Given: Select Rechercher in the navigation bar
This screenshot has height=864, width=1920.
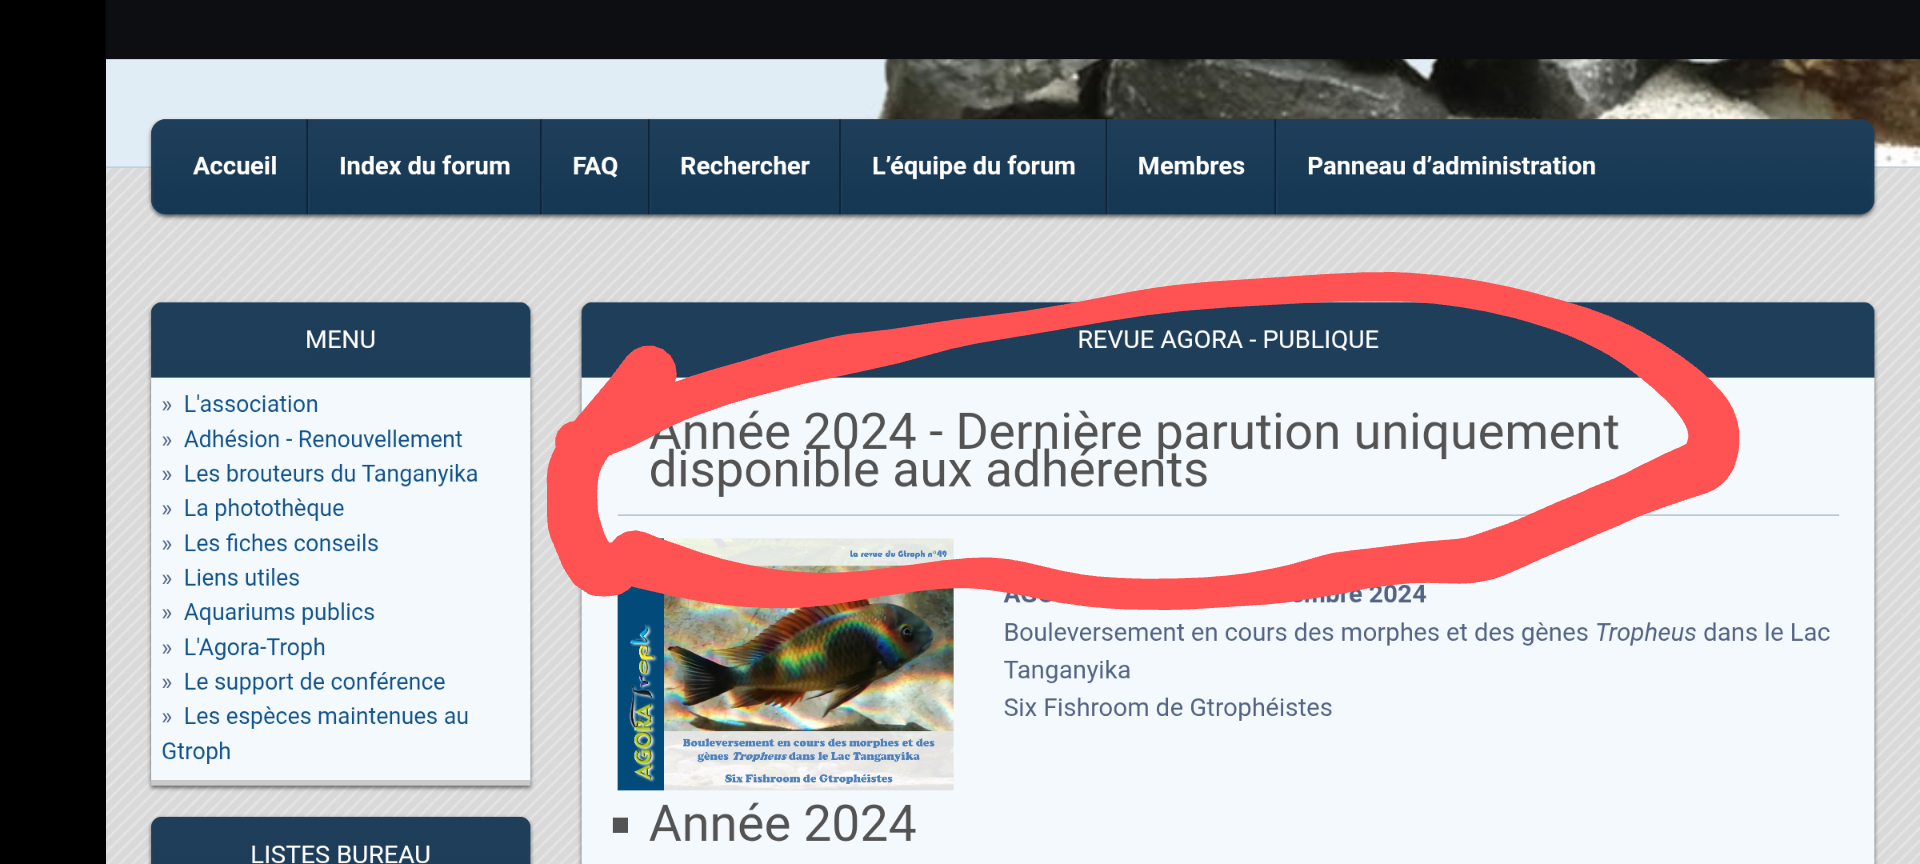Looking at the screenshot, I should click(745, 166).
